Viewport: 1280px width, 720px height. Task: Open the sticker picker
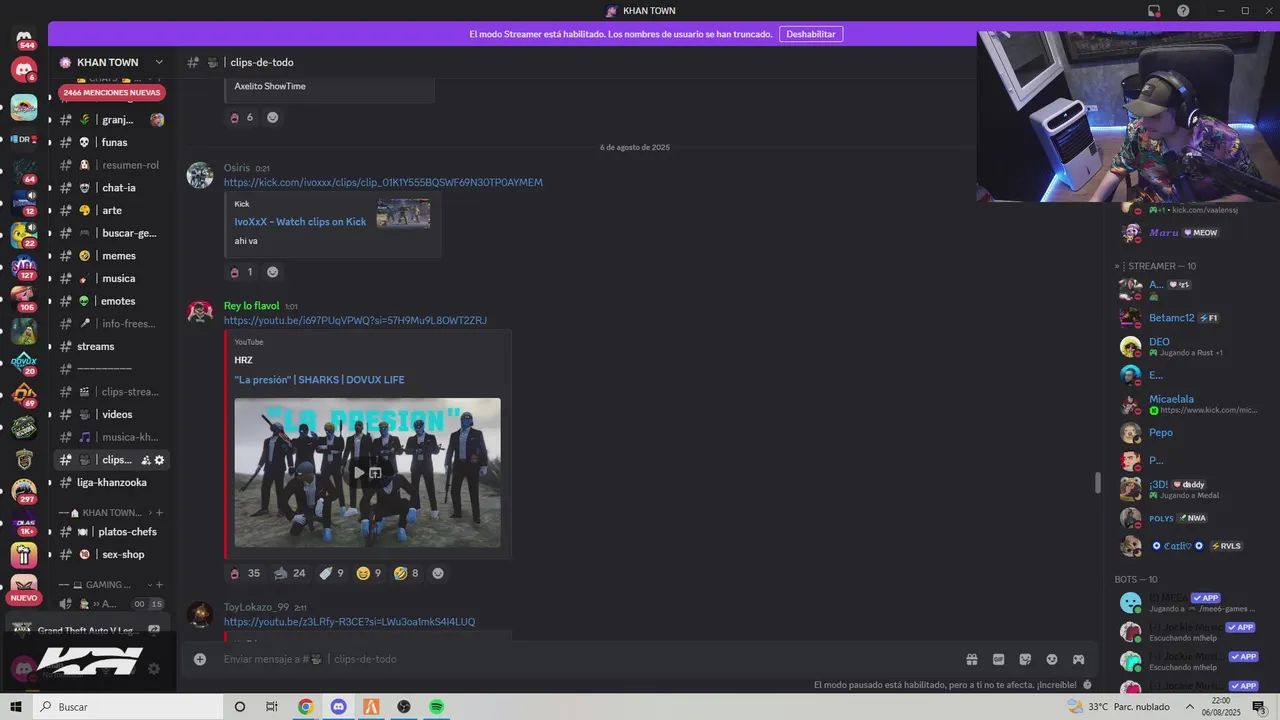[1025, 659]
